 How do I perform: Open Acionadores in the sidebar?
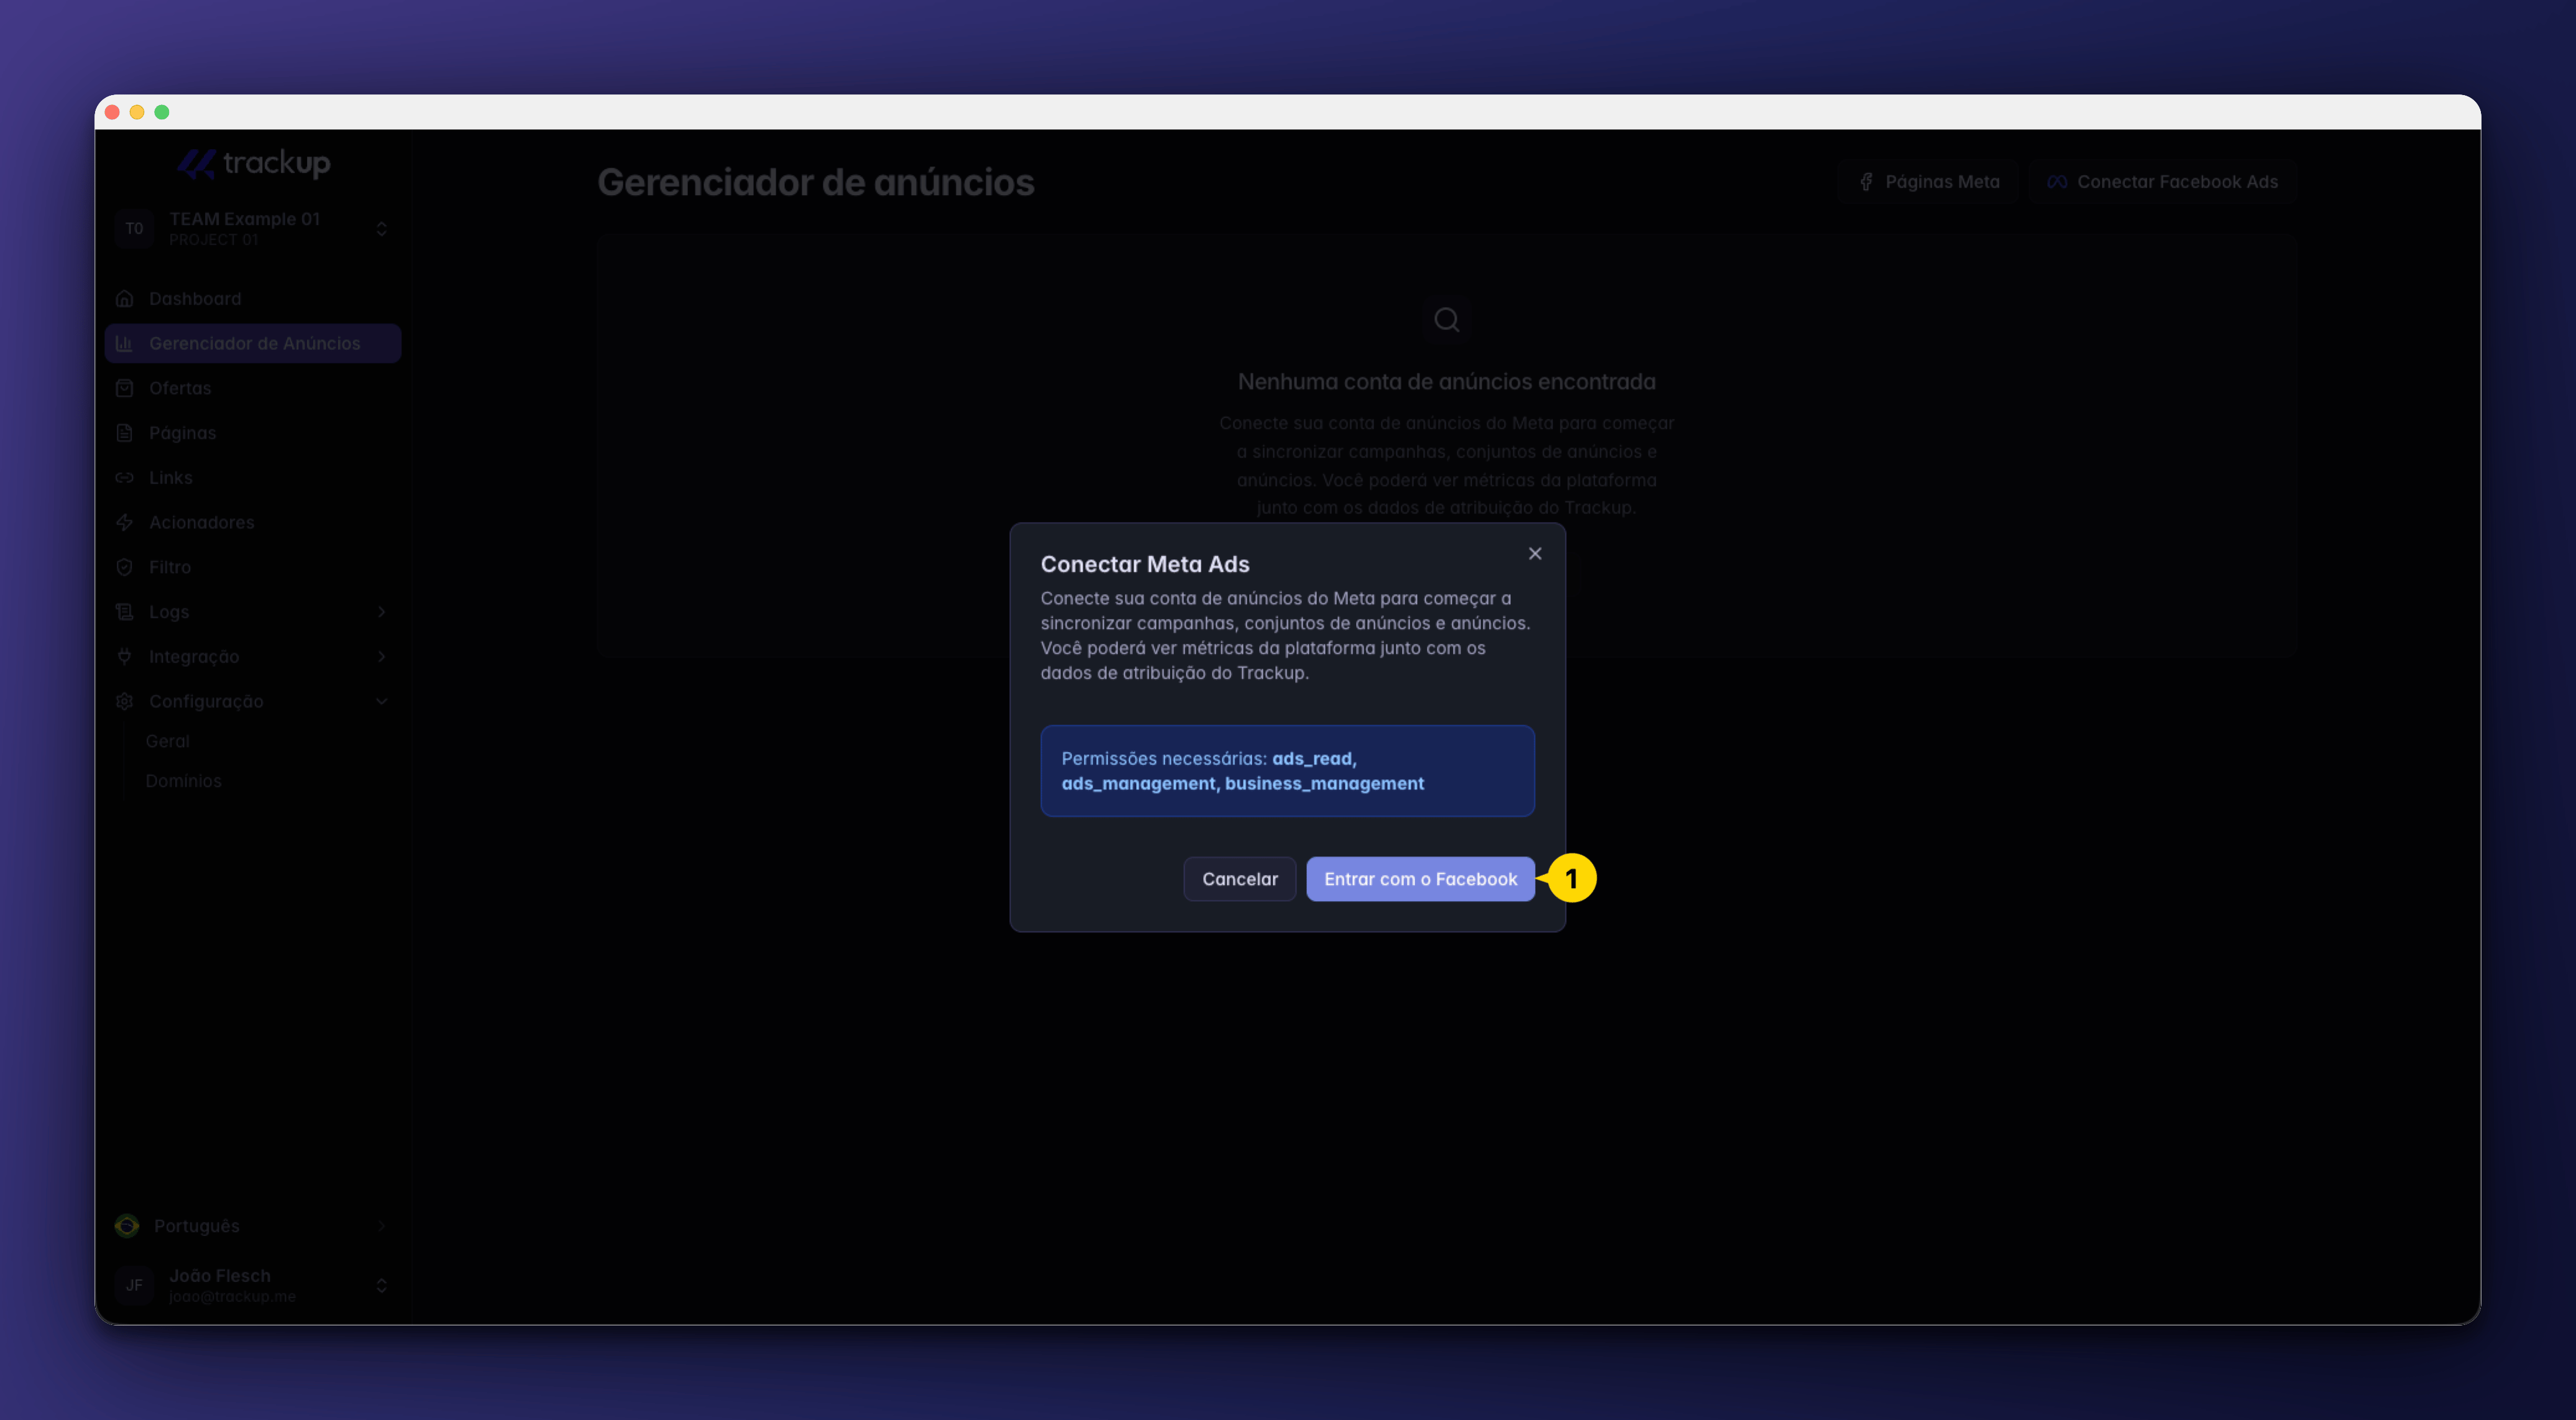[253, 522]
